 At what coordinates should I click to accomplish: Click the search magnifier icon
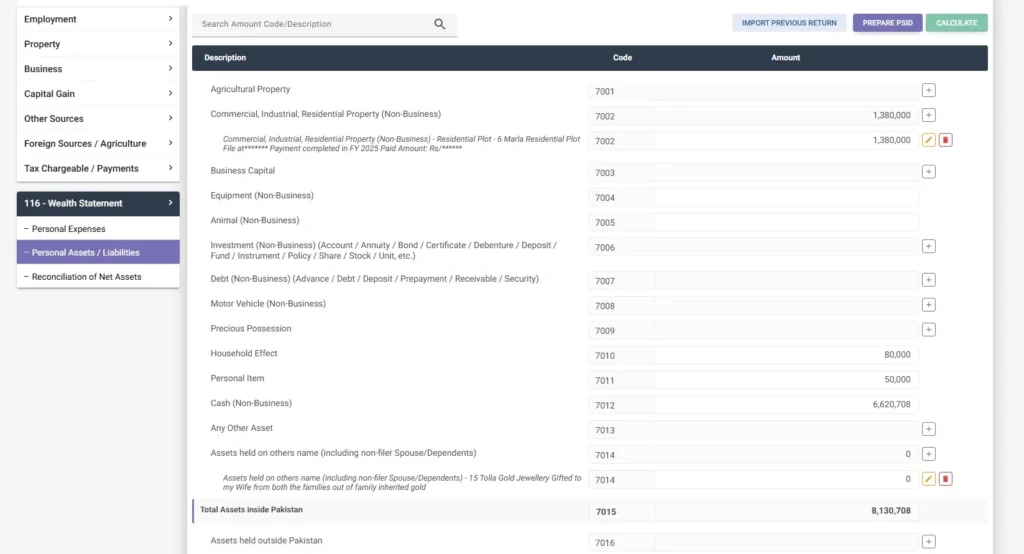[x=440, y=24]
